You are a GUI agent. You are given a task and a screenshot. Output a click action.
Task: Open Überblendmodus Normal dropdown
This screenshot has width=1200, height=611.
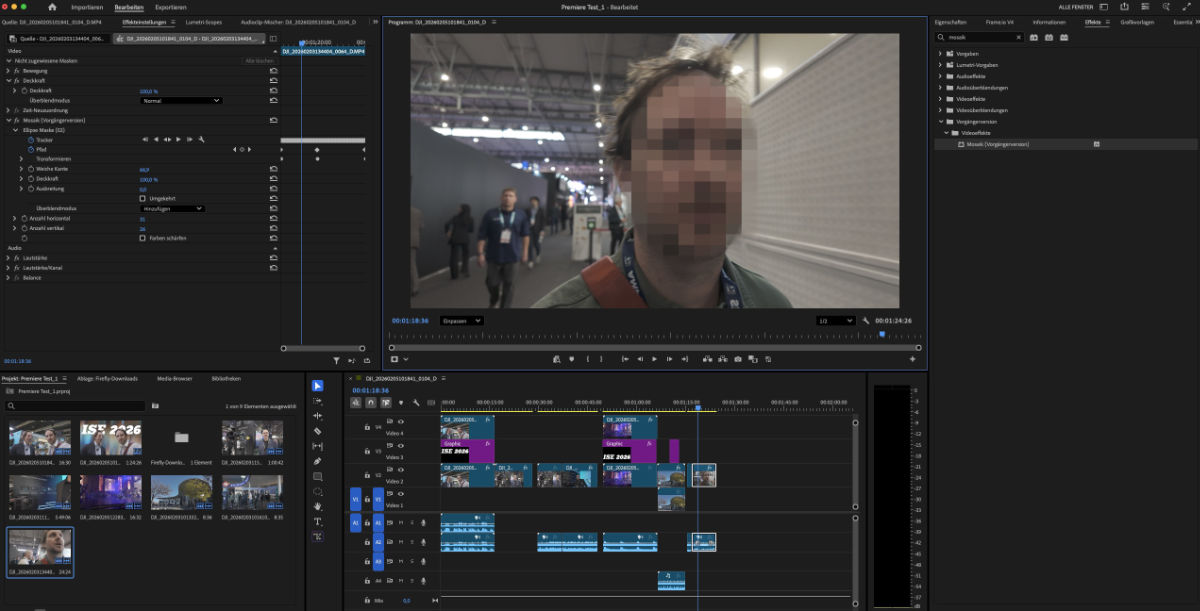(x=181, y=100)
